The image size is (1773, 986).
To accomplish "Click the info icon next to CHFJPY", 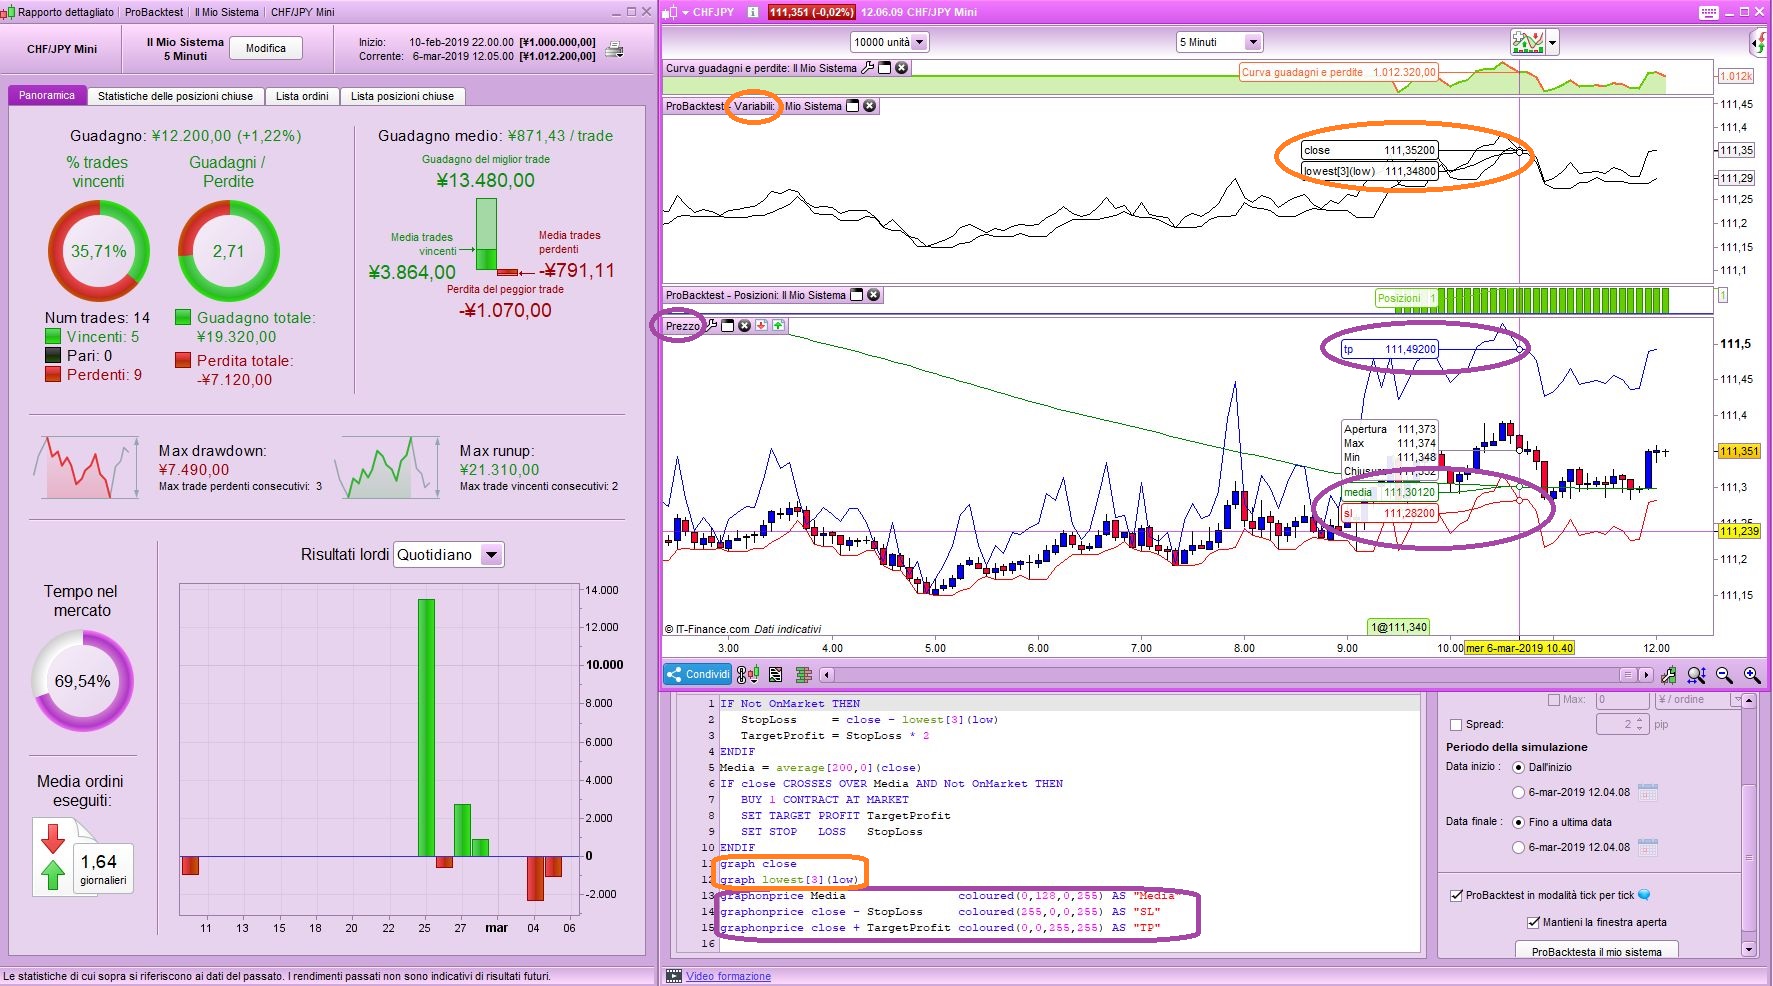I will tap(753, 12).
